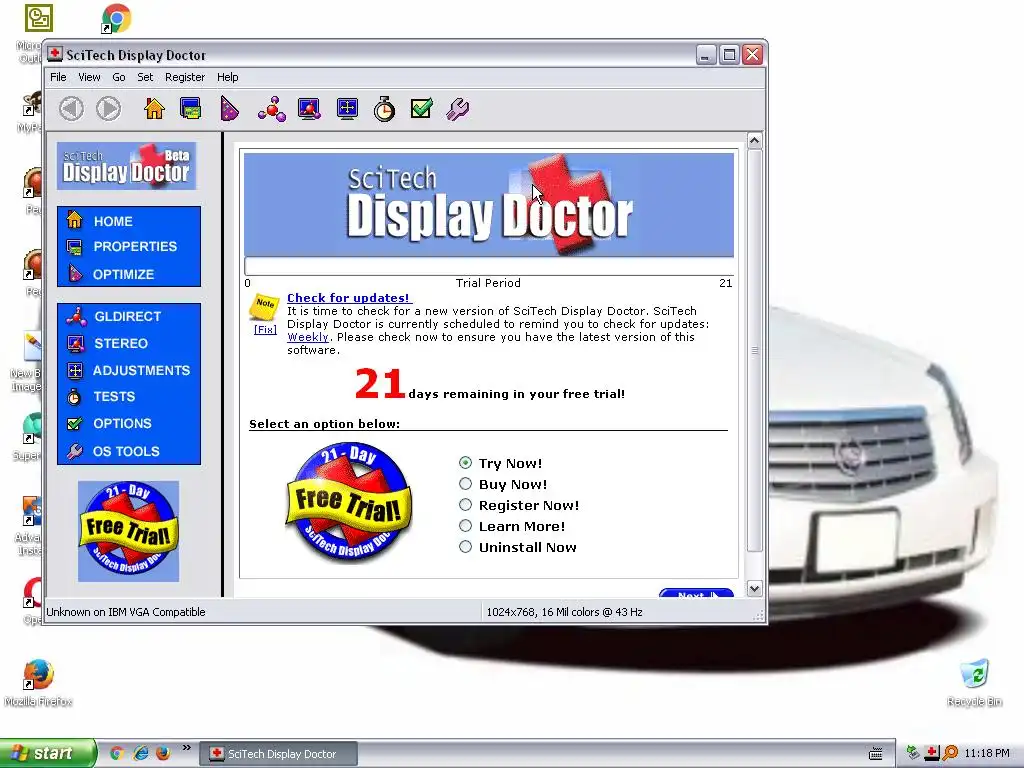Open the View menu

89,77
